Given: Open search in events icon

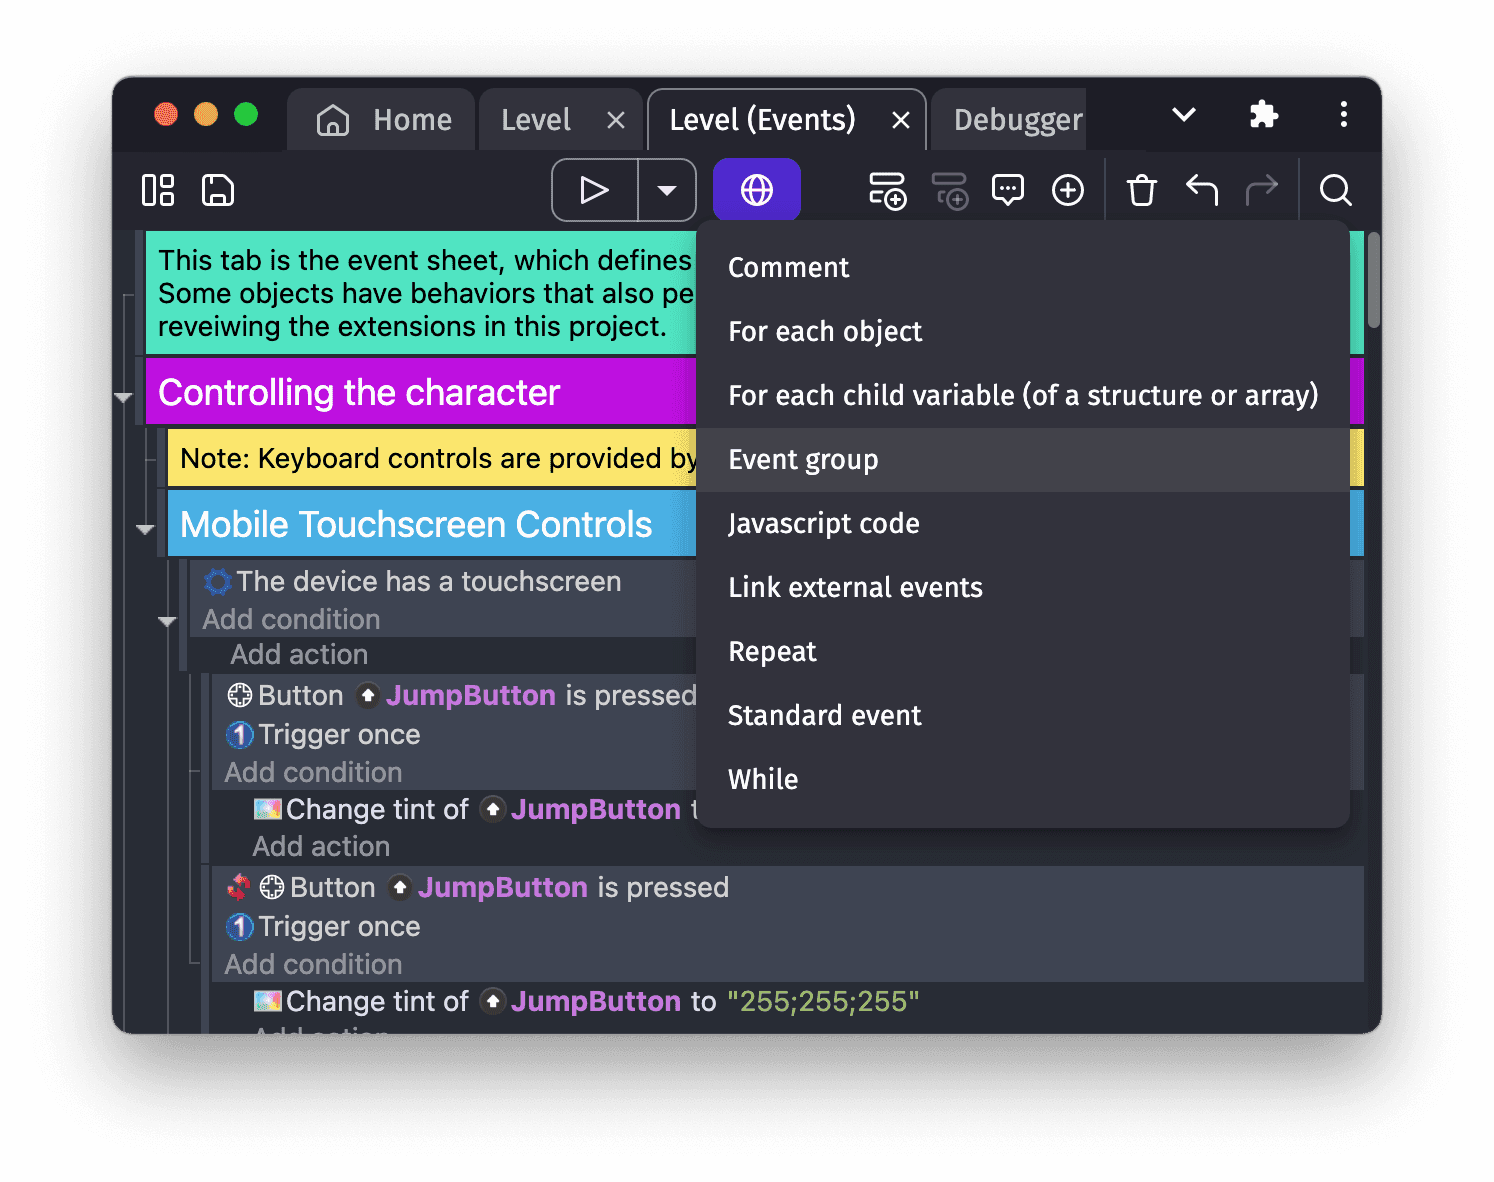Looking at the screenshot, I should [1336, 190].
